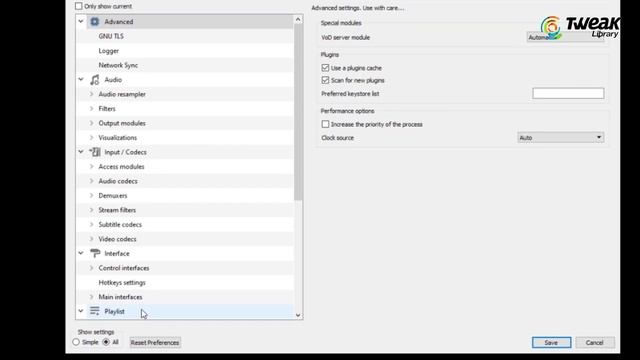Select Output modules tree row
This screenshot has width=640, height=360.
pos(184,123)
